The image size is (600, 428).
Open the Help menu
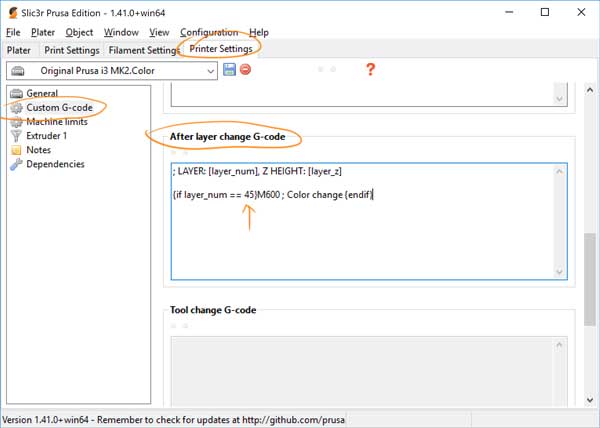tap(259, 33)
